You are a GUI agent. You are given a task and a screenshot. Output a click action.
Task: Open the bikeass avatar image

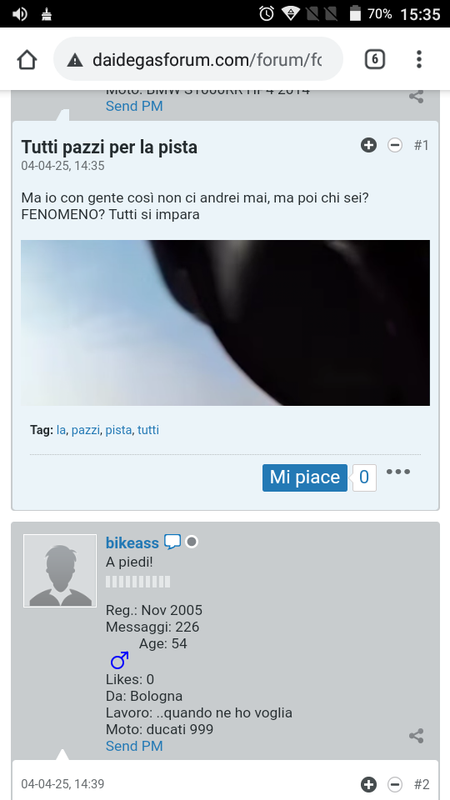60,571
